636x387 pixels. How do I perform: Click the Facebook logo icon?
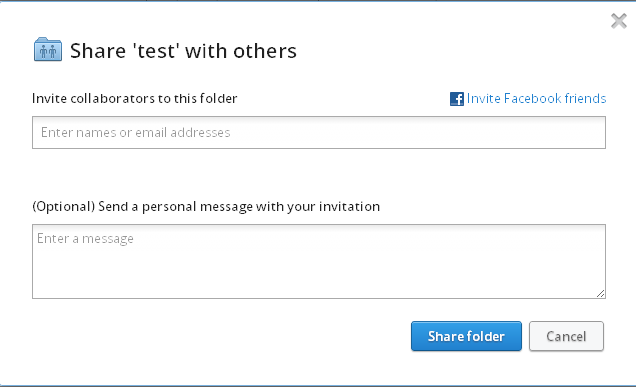click(457, 99)
